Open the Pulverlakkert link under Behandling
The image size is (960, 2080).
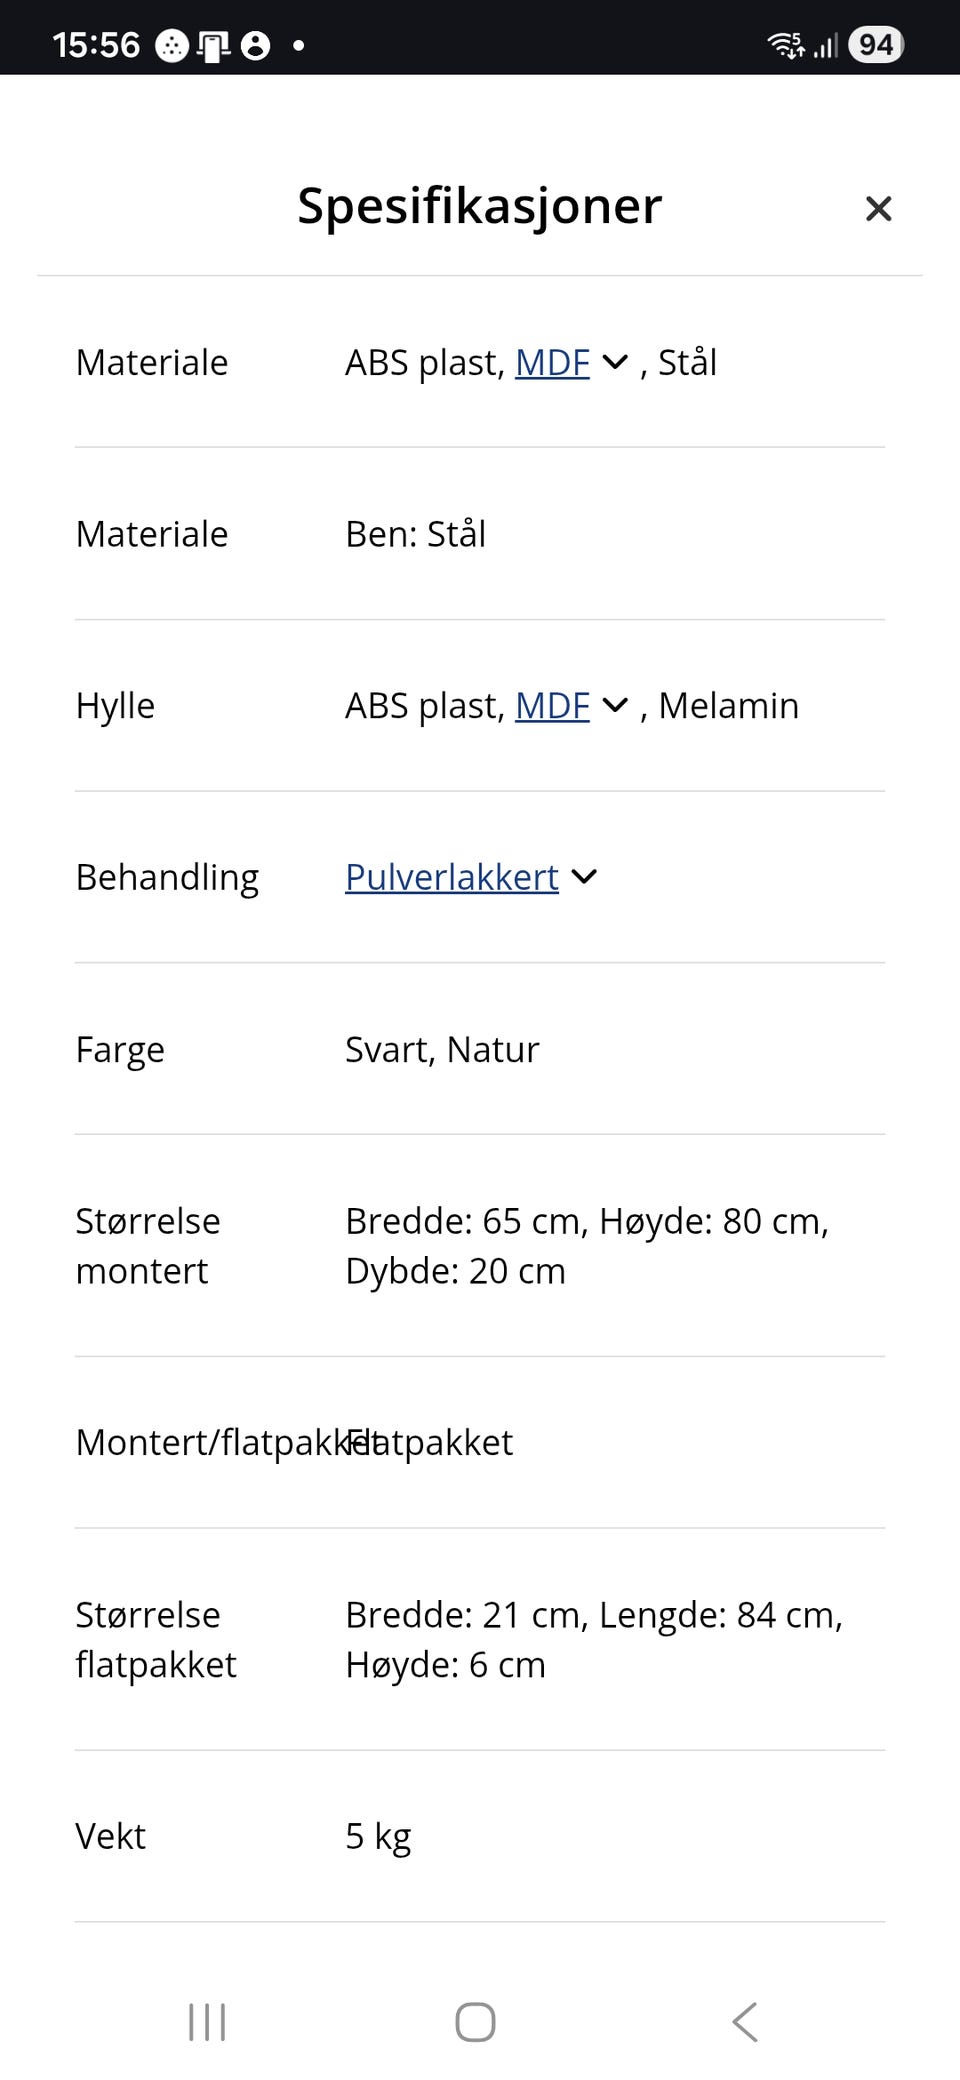pyautogui.click(x=451, y=877)
